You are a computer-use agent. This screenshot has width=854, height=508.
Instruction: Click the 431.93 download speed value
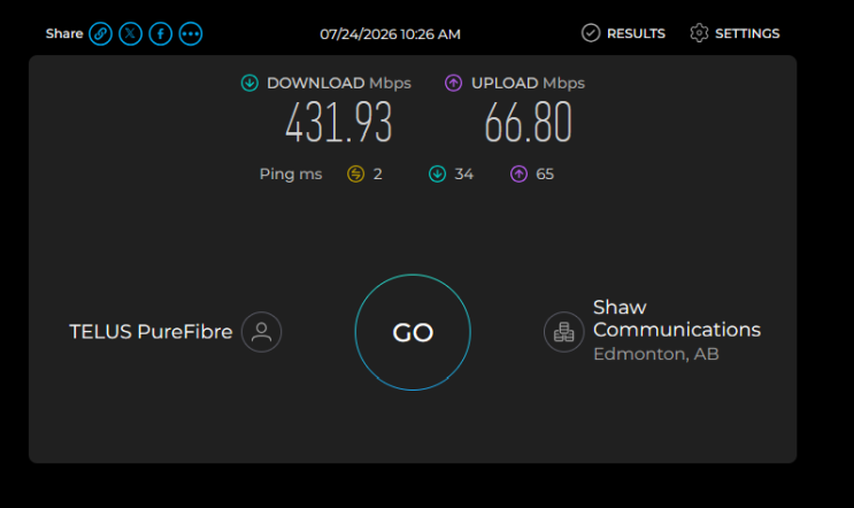point(339,123)
